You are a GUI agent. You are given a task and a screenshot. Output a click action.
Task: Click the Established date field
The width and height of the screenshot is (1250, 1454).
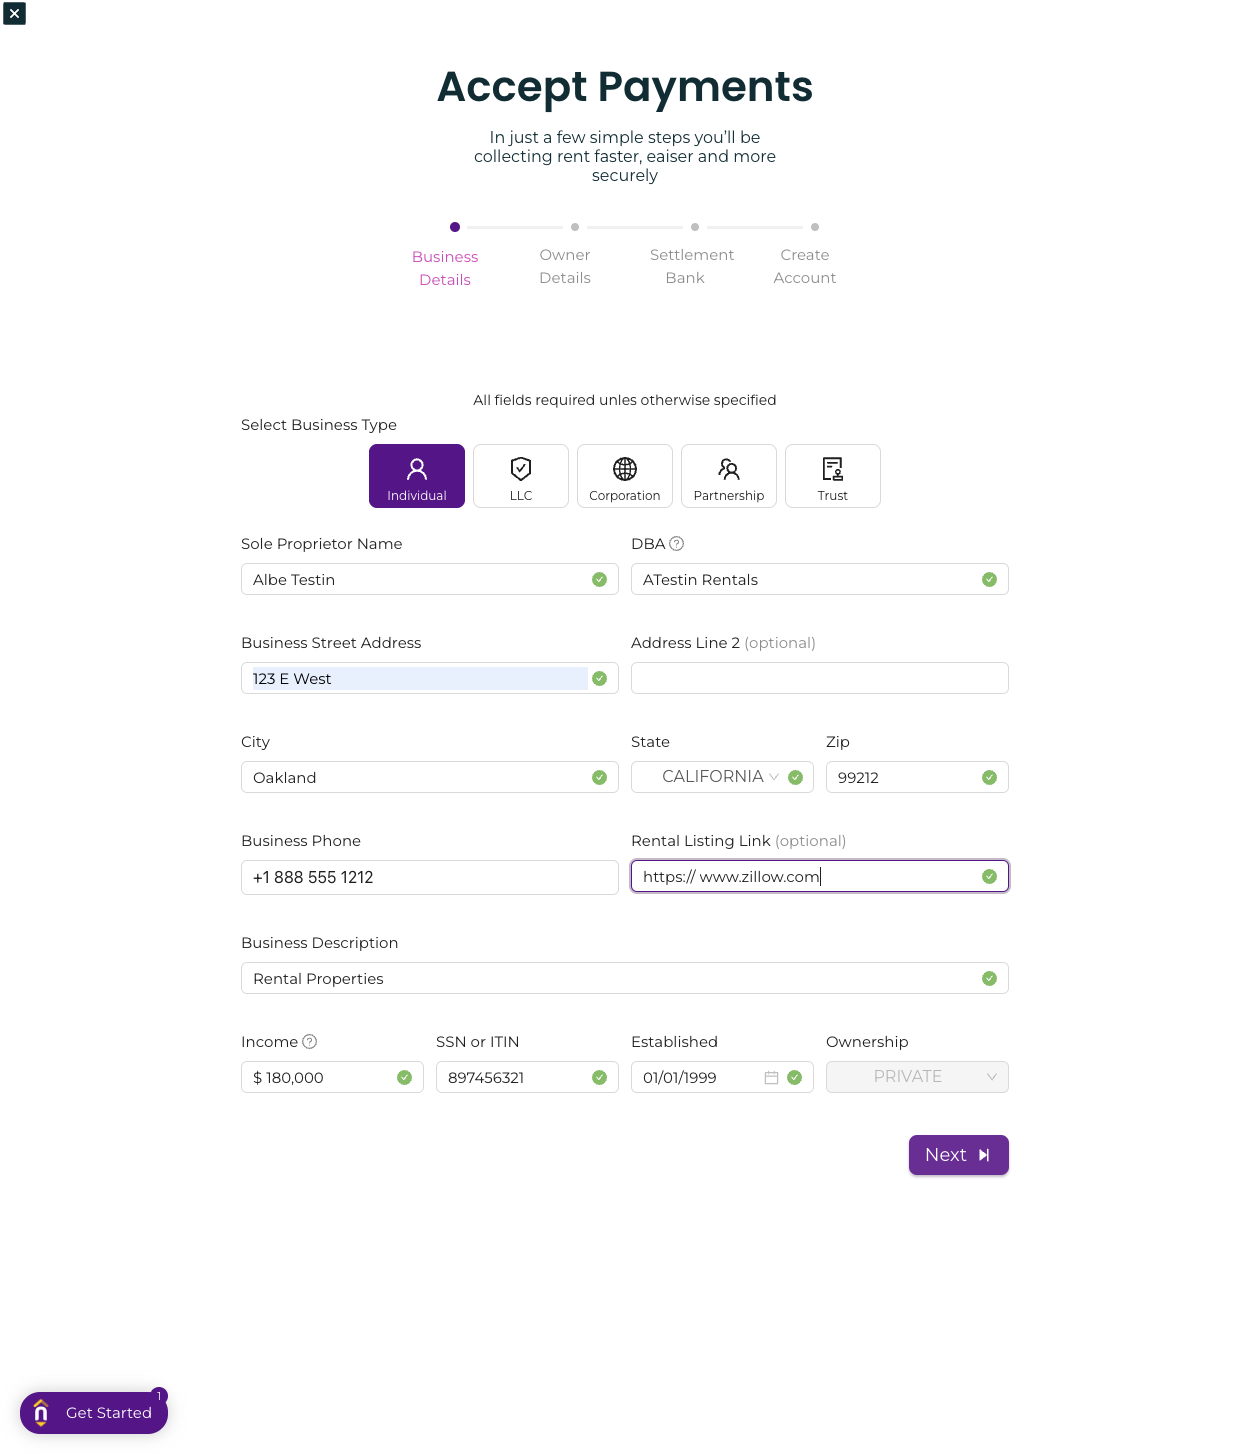coord(722,1077)
